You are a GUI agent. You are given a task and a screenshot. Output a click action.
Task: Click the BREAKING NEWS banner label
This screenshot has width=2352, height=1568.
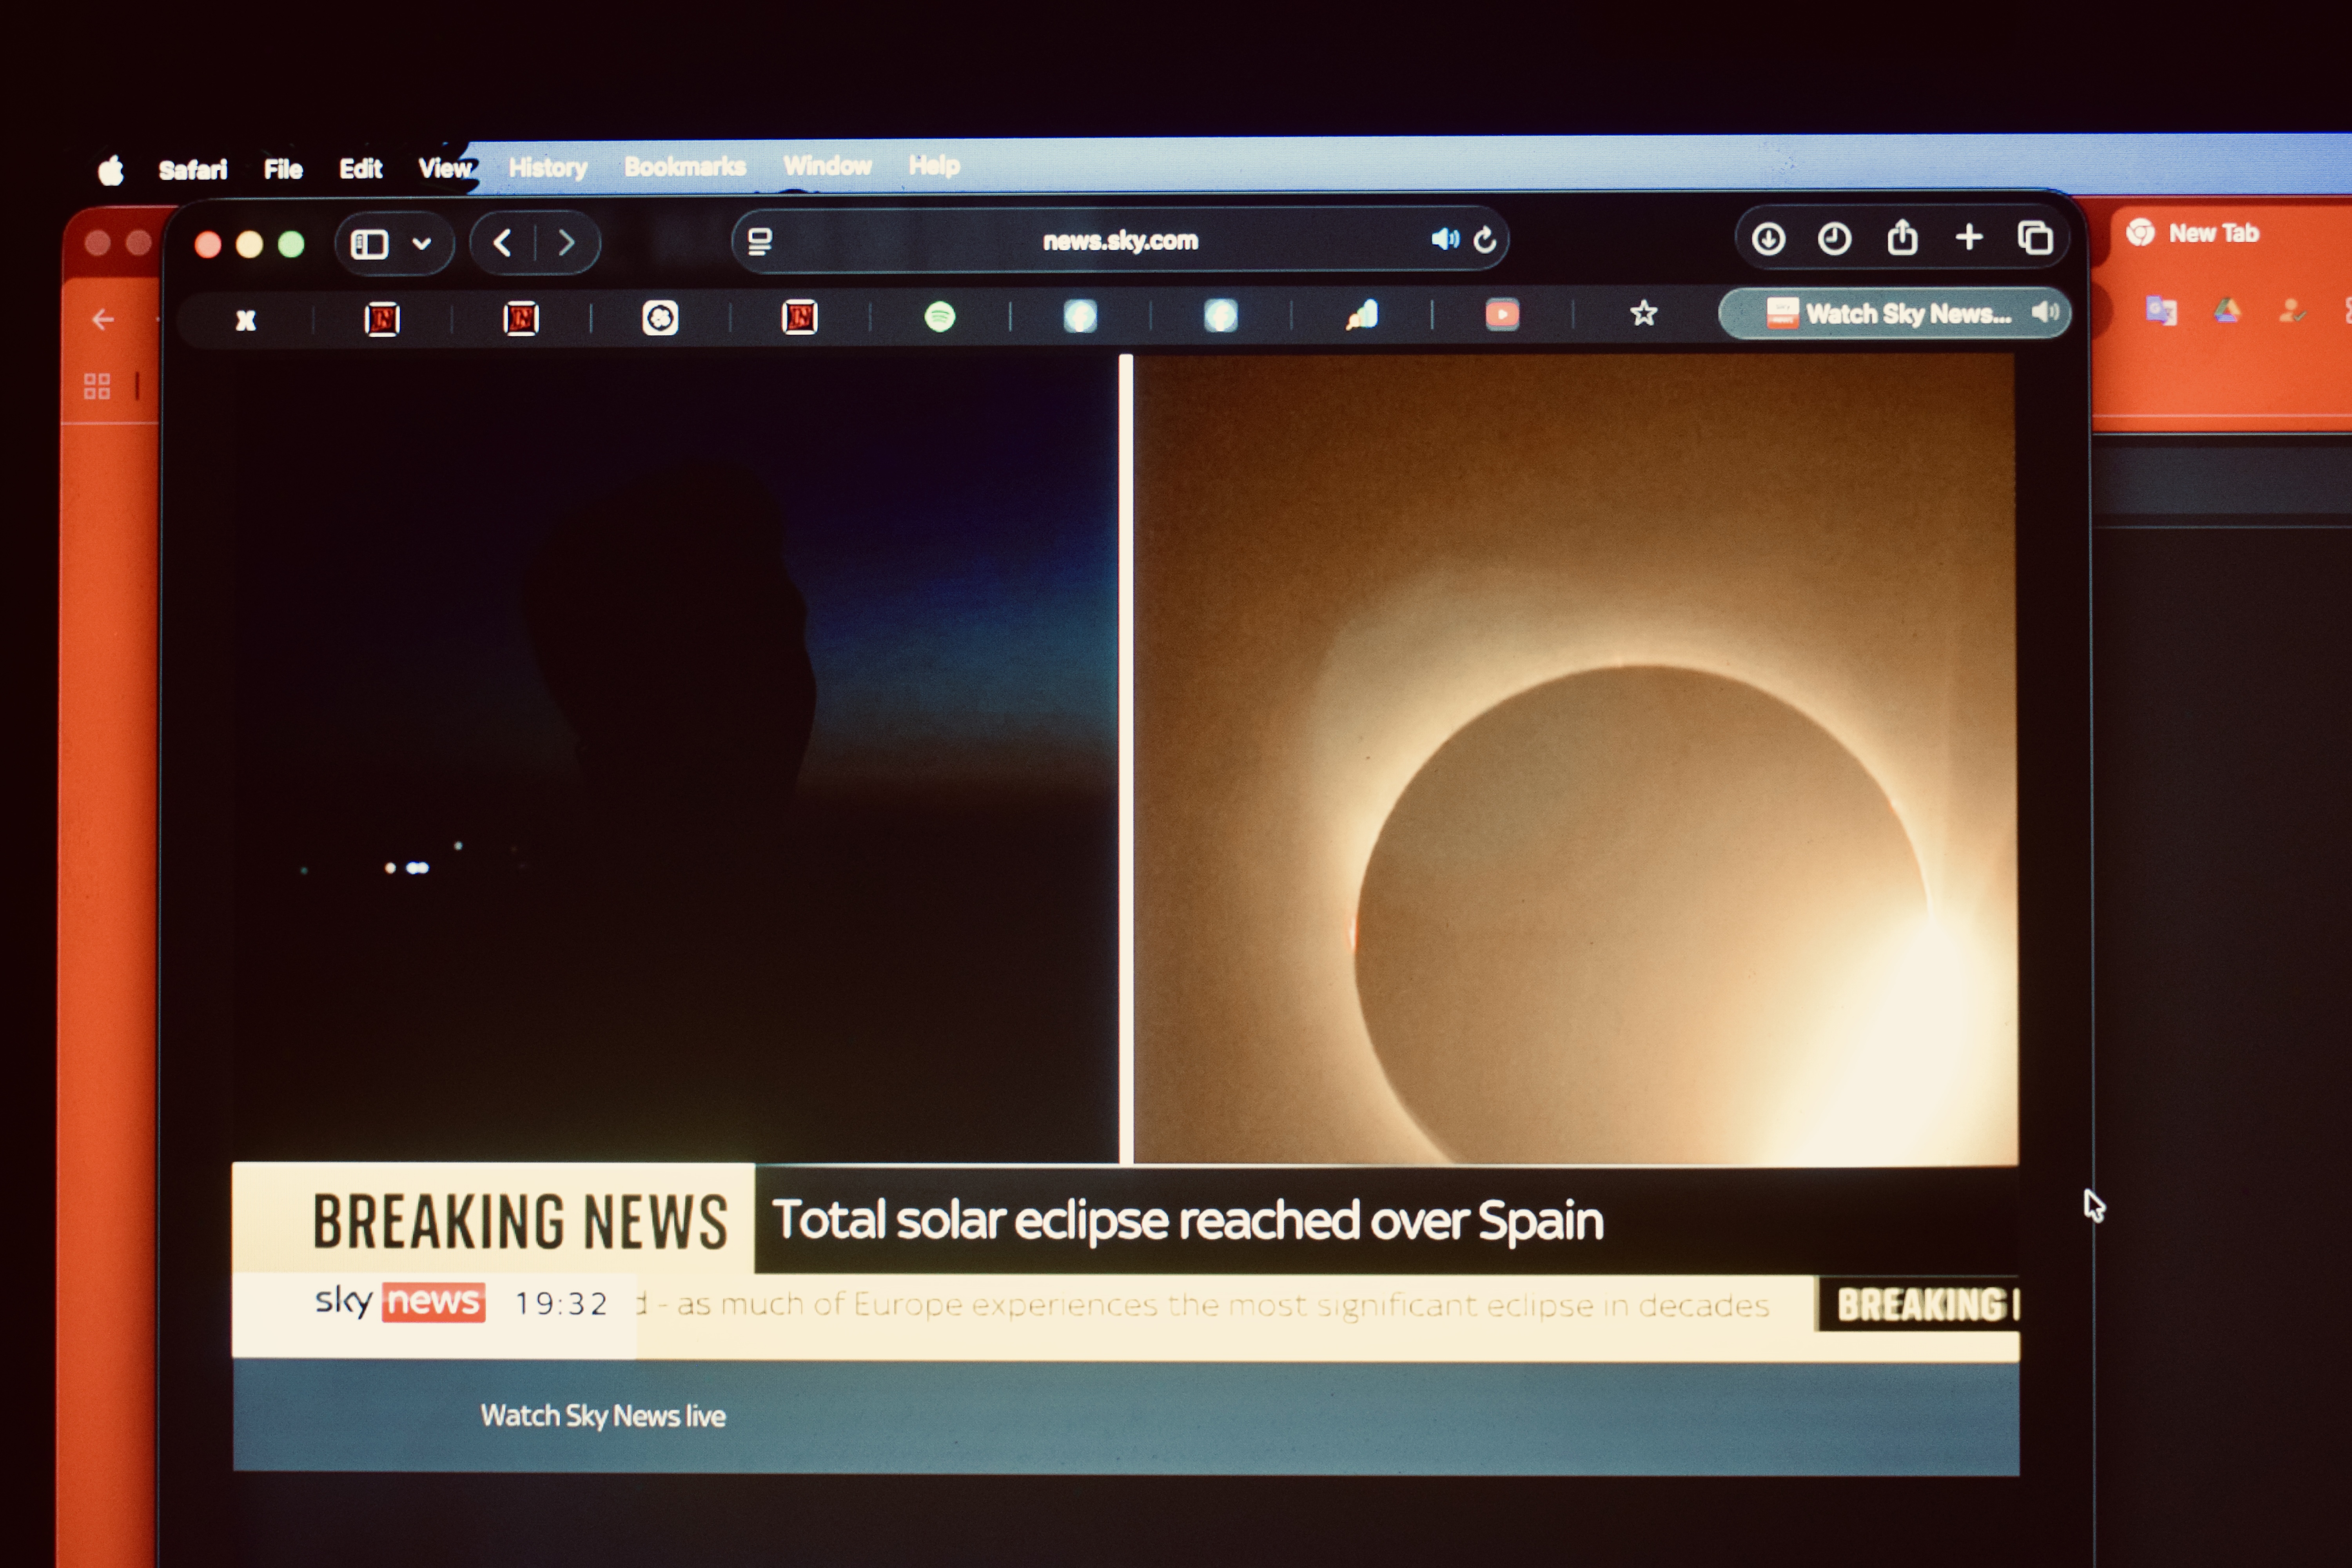520,1221
